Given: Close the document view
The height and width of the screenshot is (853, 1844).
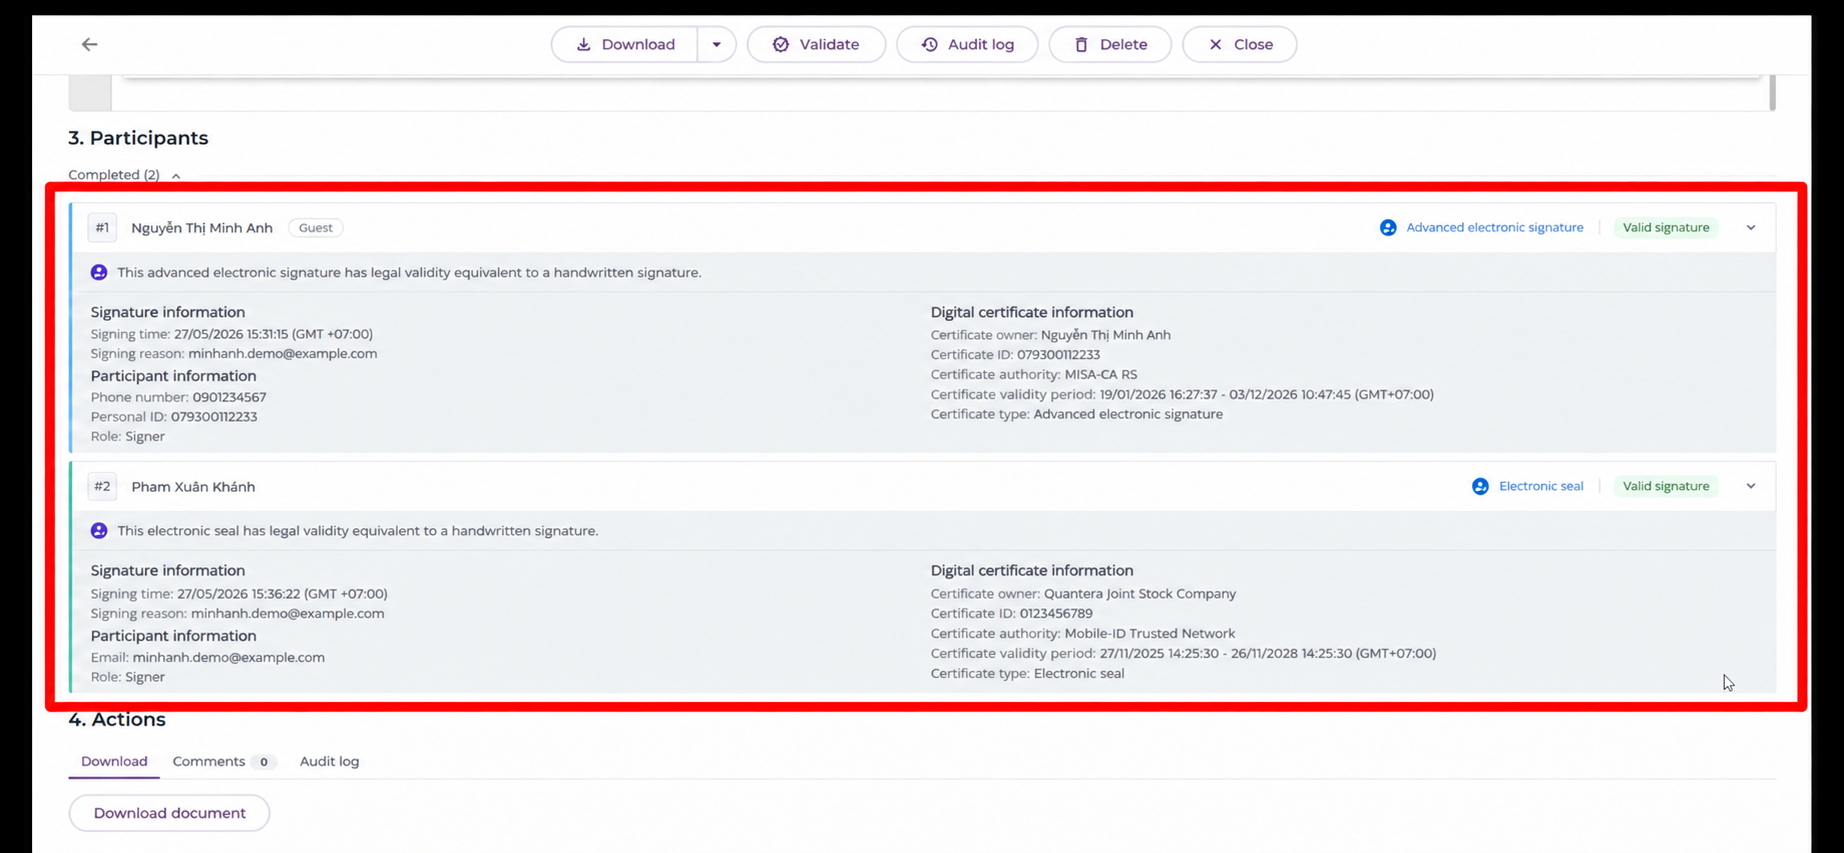Looking at the screenshot, I should pyautogui.click(x=1240, y=44).
